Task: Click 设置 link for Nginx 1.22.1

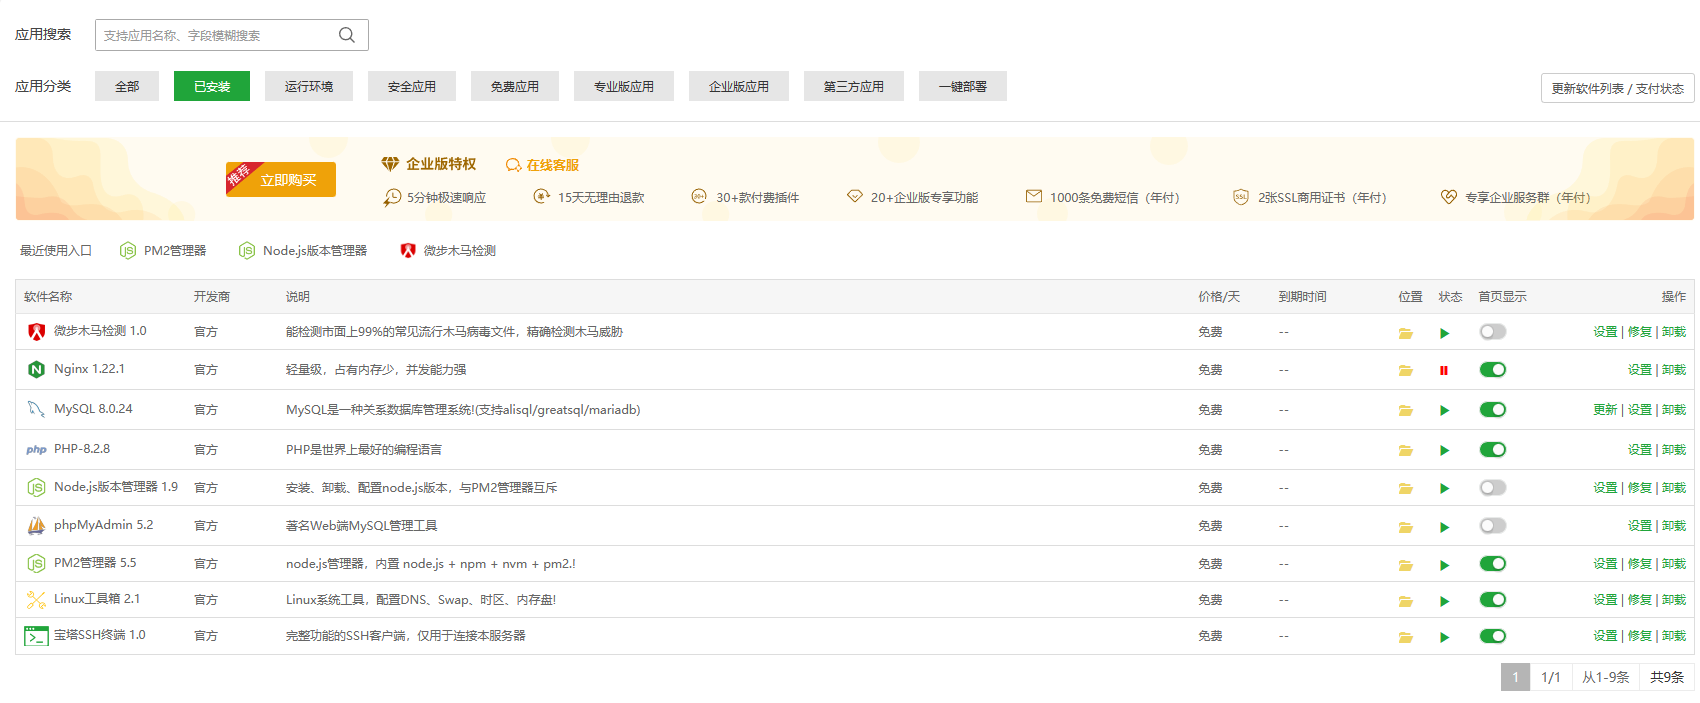Action: tap(1640, 370)
